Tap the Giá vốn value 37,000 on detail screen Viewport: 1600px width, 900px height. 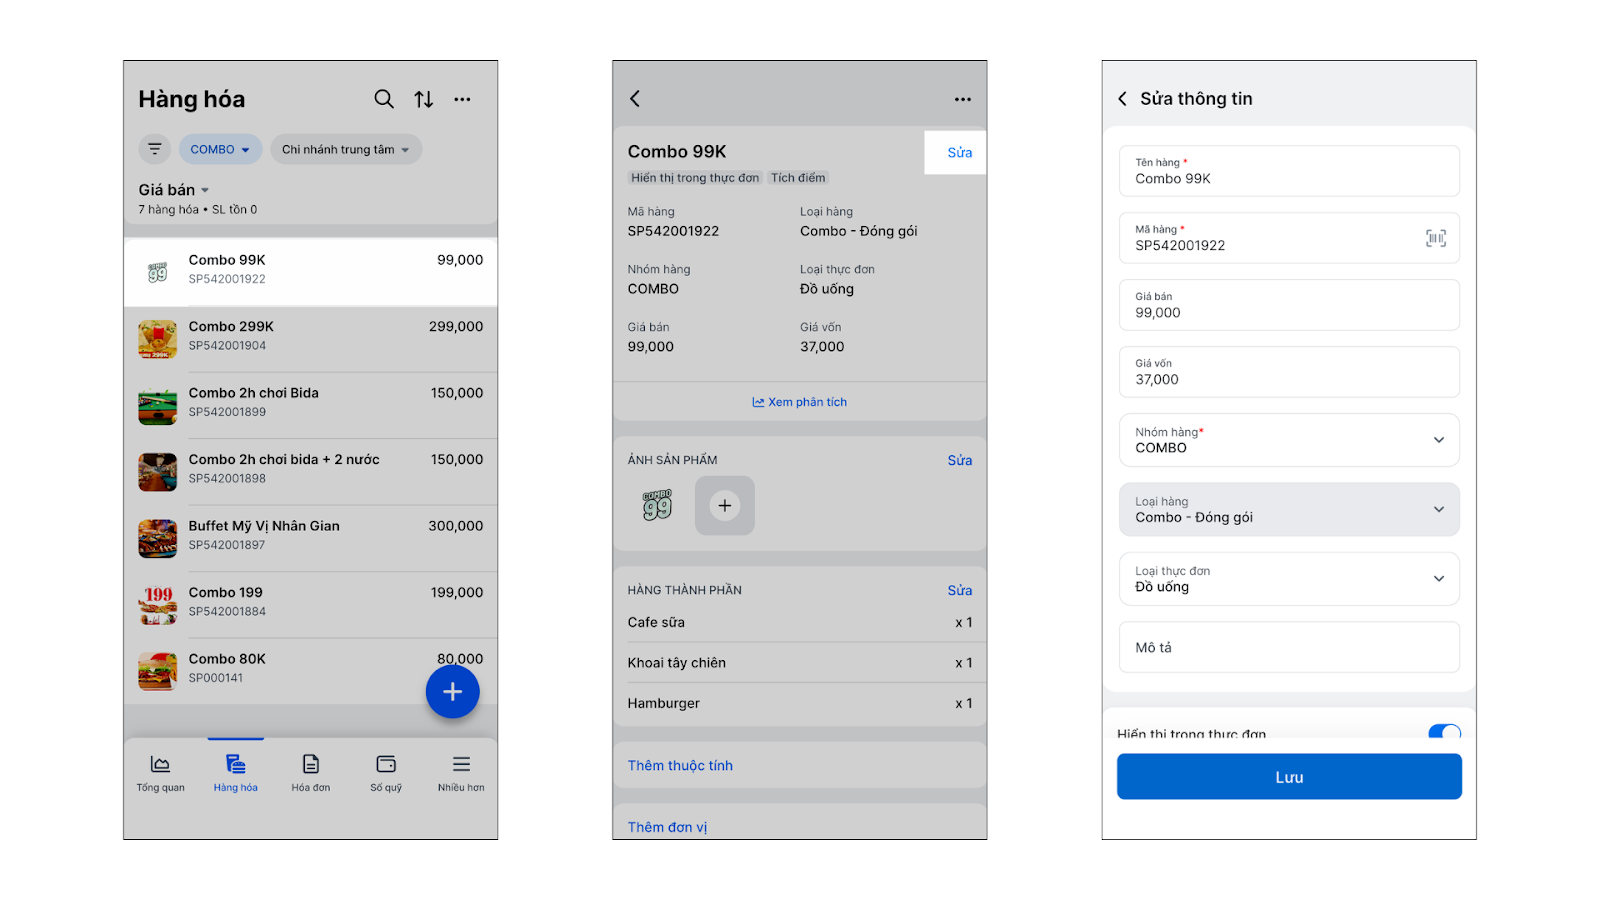tap(822, 347)
